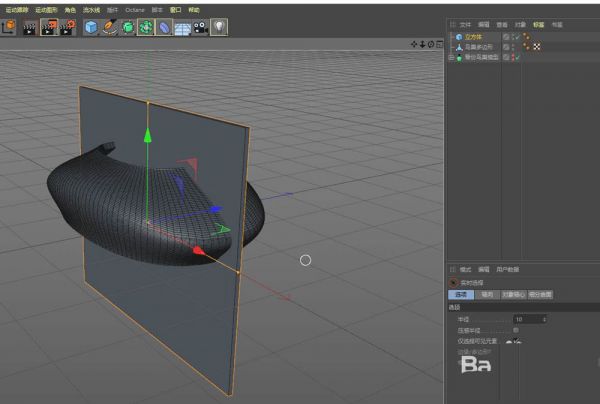Click the 半径 field stepper arrows
The height and width of the screenshot is (404, 600).
(544, 319)
